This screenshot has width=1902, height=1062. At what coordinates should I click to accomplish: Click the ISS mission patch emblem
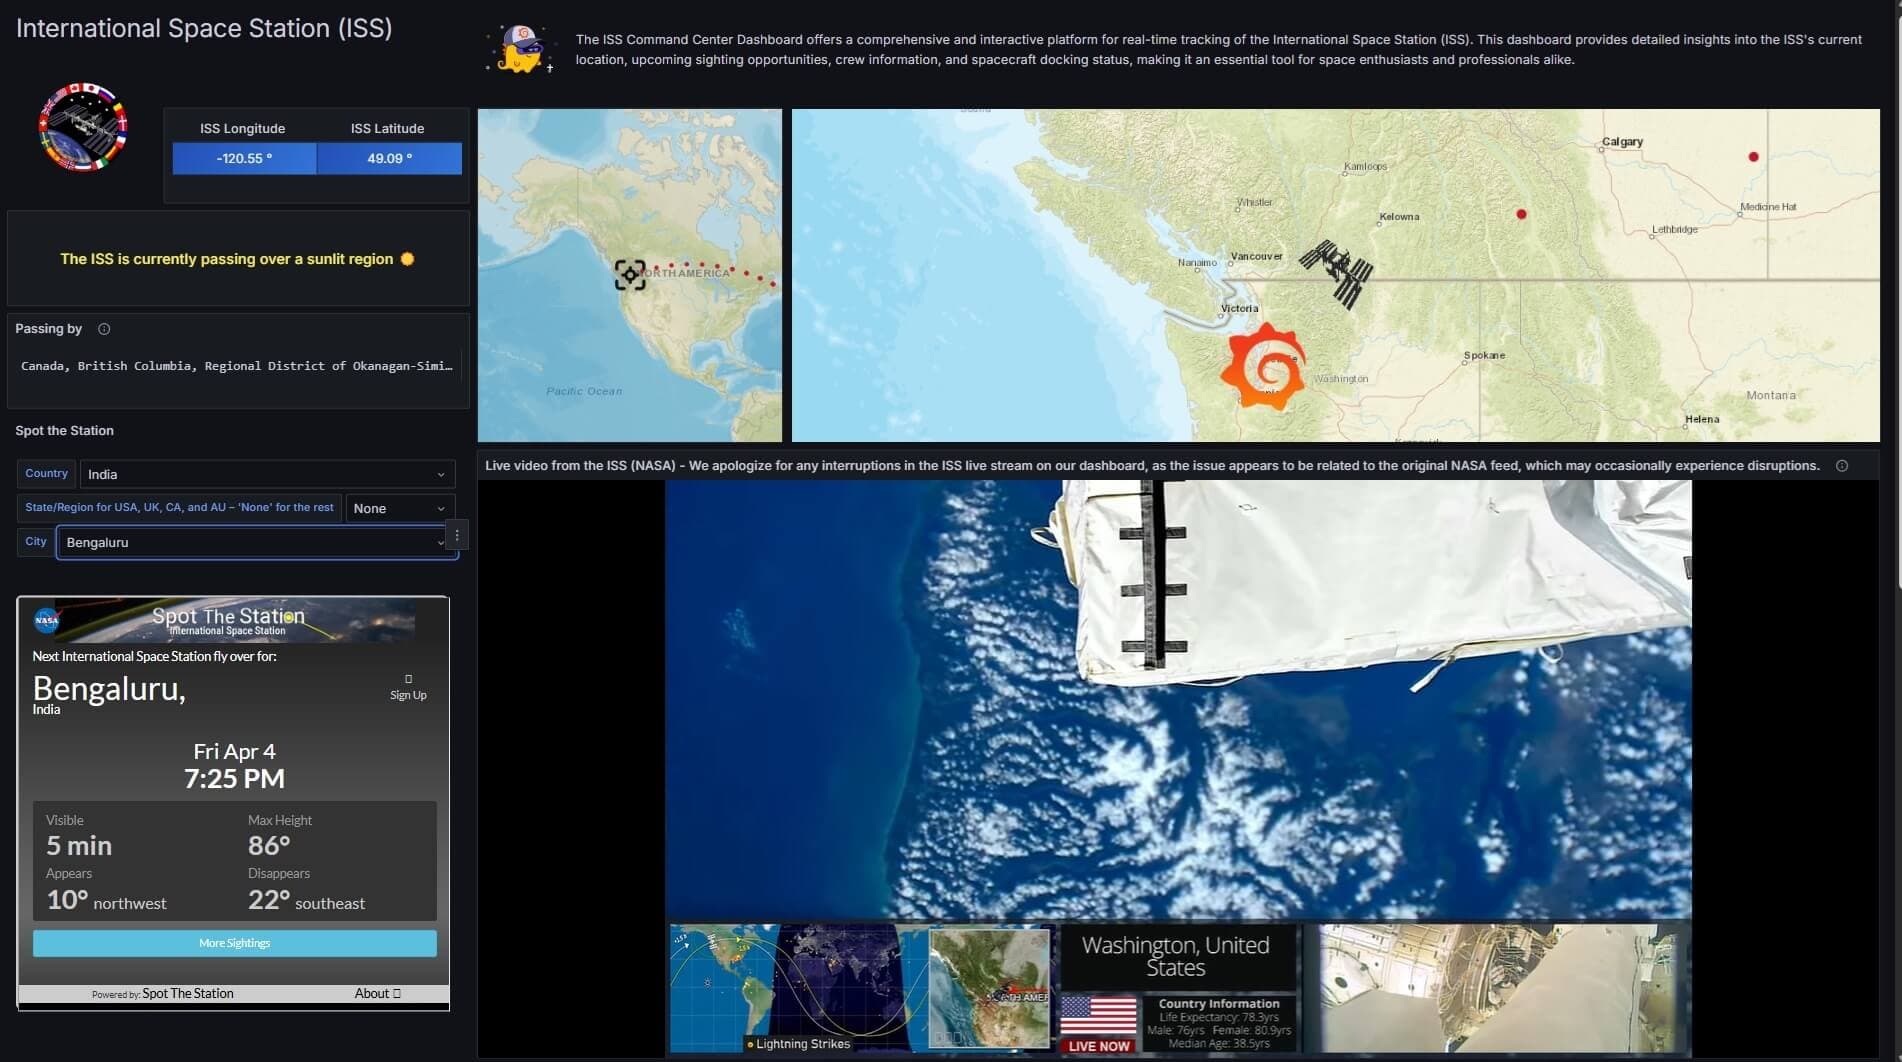81,128
